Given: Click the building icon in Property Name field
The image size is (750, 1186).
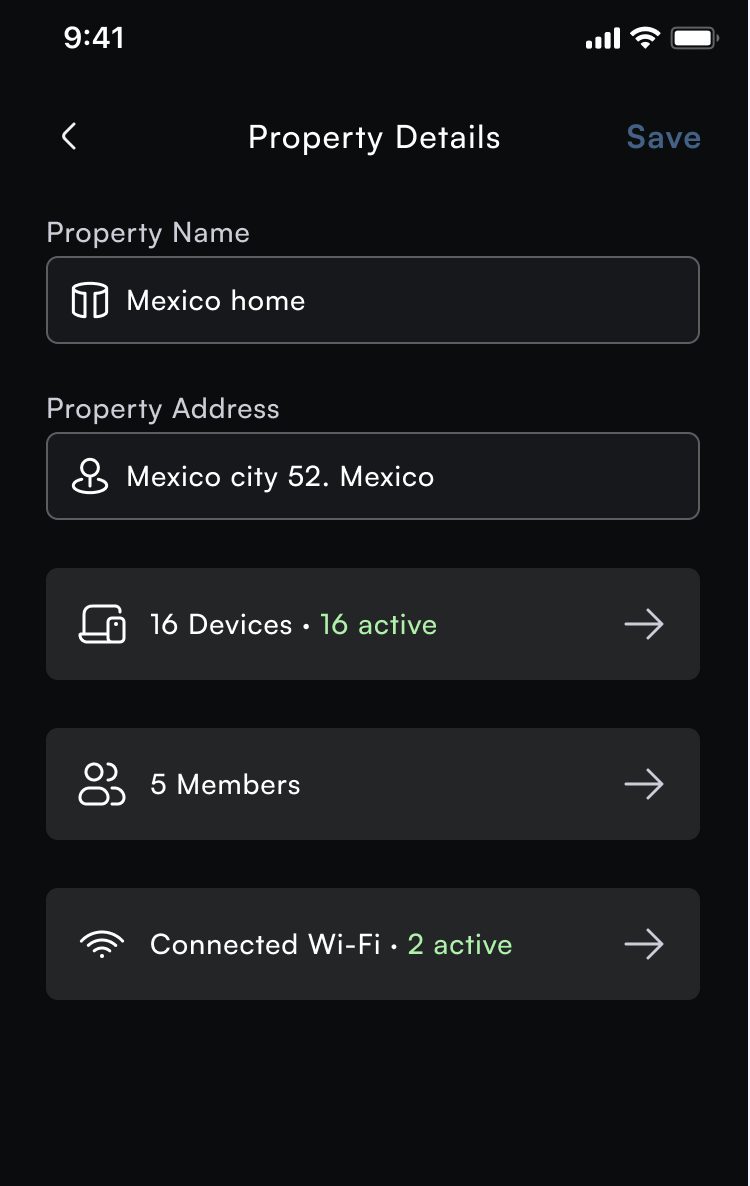Looking at the screenshot, I should (90, 300).
